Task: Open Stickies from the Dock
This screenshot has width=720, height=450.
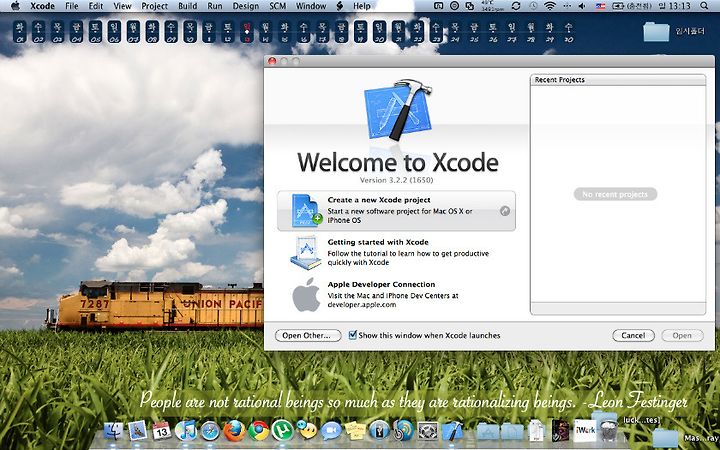Action: (x=355, y=431)
